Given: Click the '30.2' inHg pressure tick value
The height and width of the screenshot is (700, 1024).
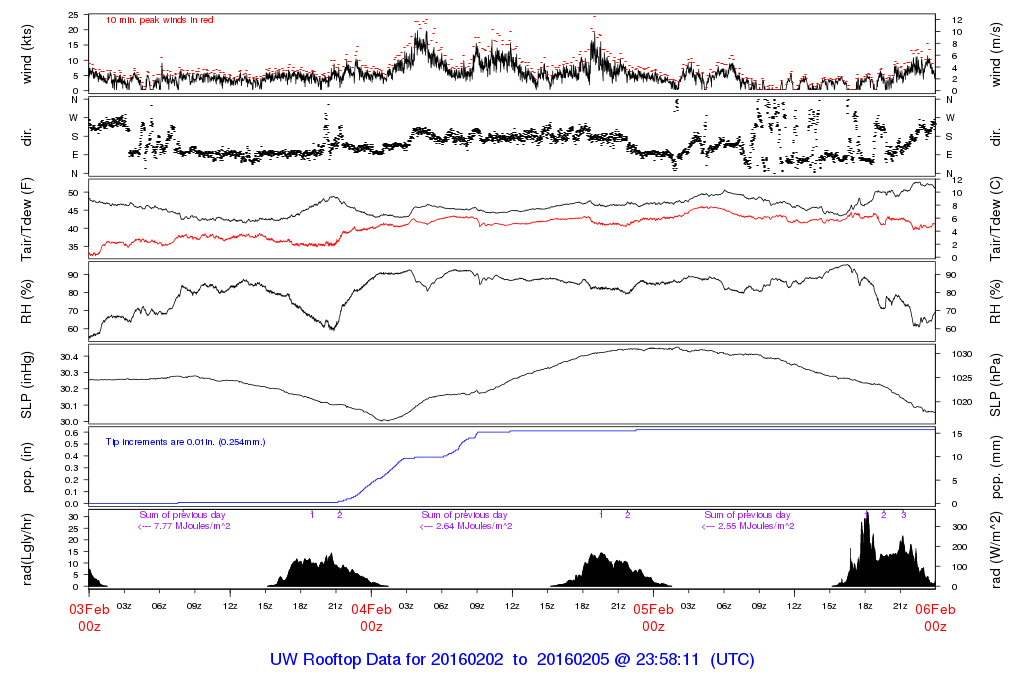Looking at the screenshot, I should 69,389.
